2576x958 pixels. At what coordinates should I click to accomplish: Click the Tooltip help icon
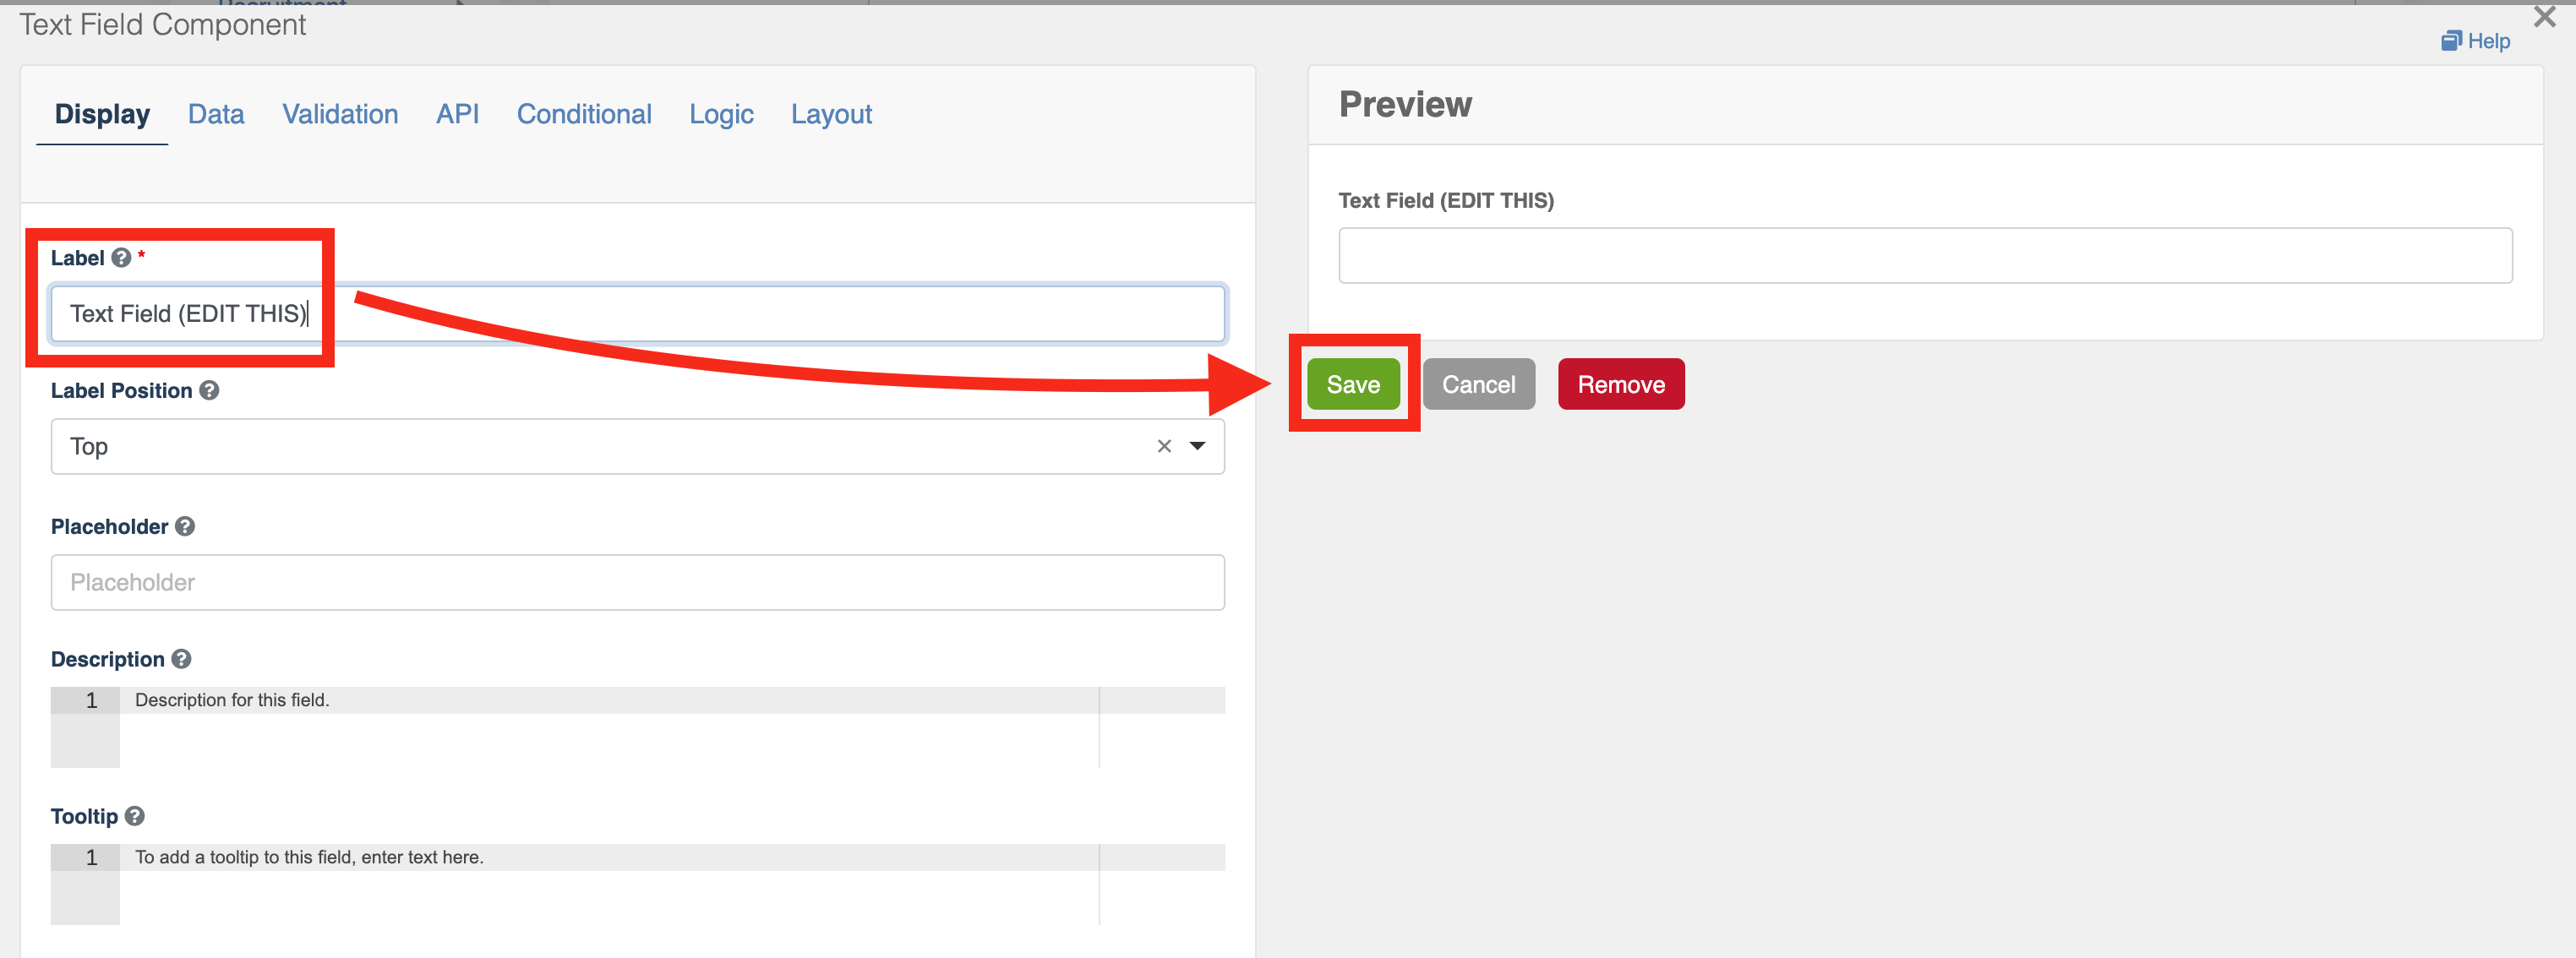click(135, 816)
